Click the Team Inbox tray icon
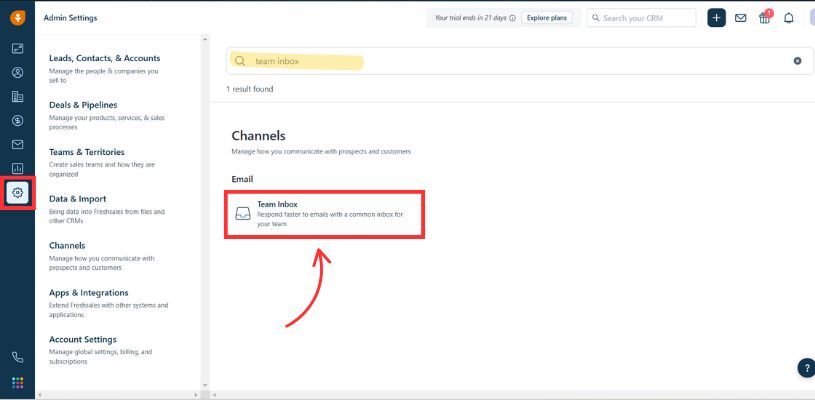 pos(243,214)
